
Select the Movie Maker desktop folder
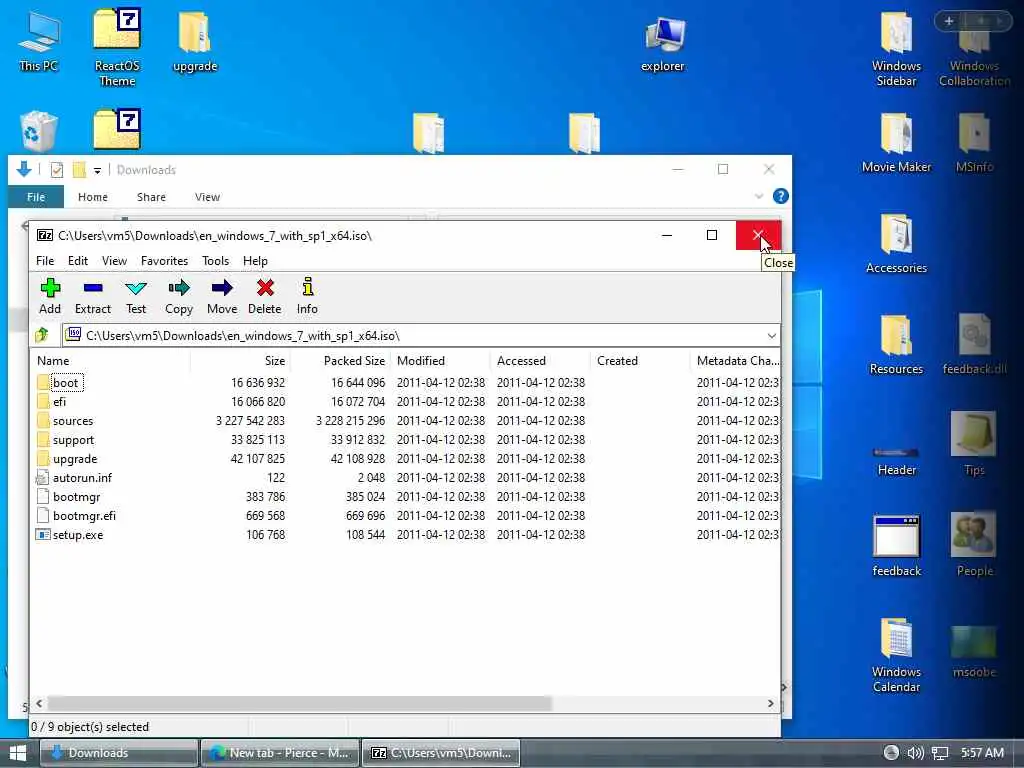coord(896,143)
